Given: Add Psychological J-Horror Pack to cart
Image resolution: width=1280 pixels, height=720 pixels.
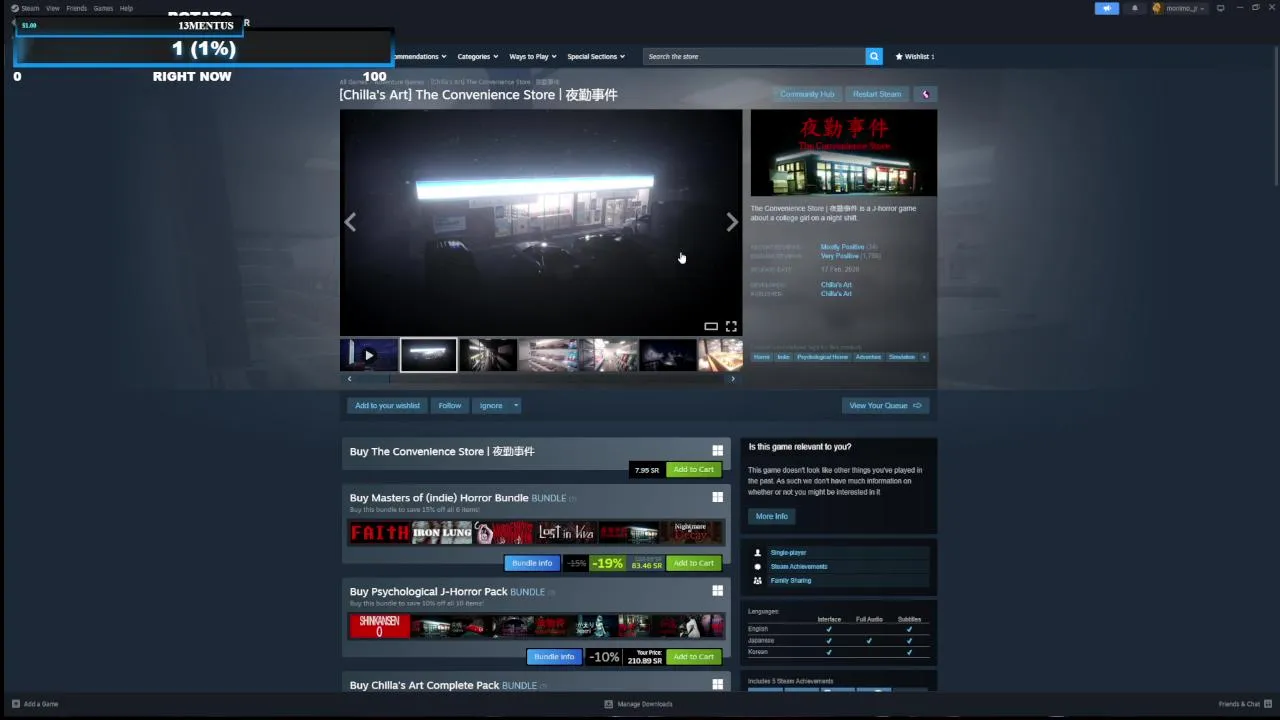Looking at the screenshot, I should pyautogui.click(x=693, y=657).
